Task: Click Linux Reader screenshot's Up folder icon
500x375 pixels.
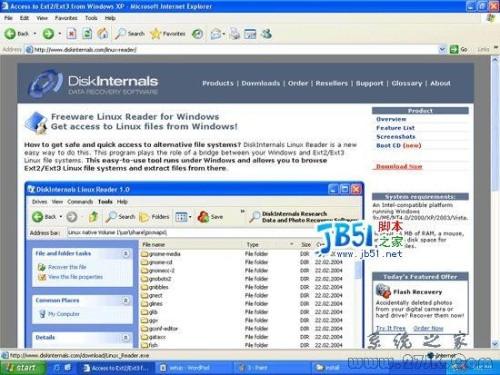Action: click(x=93, y=217)
